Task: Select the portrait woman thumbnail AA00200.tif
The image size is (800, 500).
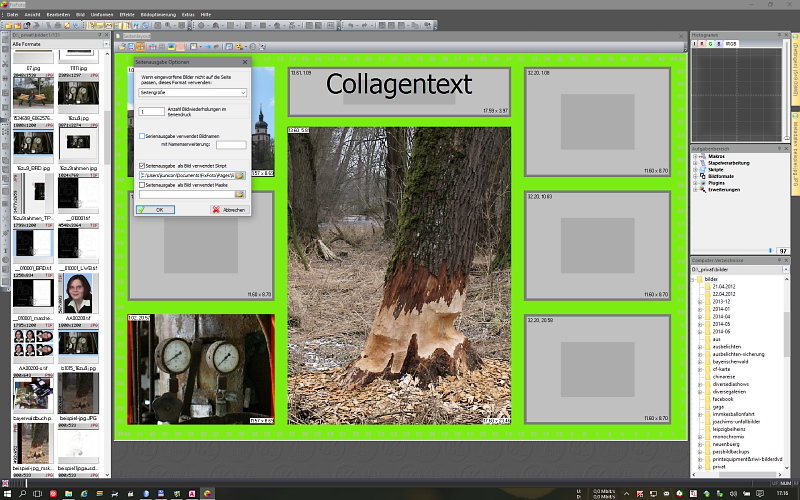Action: point(78,293)
